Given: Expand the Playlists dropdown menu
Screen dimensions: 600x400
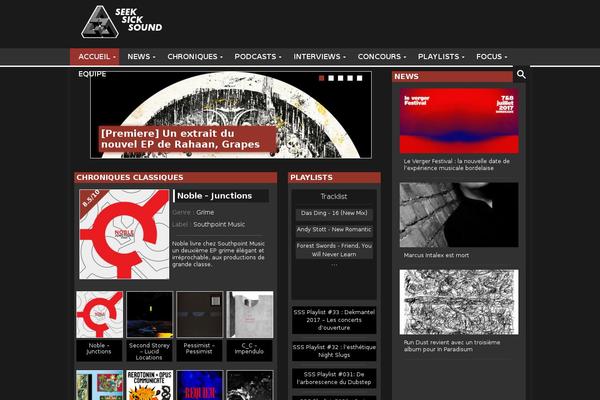Looking at the screenshot, I should point(441,57).
